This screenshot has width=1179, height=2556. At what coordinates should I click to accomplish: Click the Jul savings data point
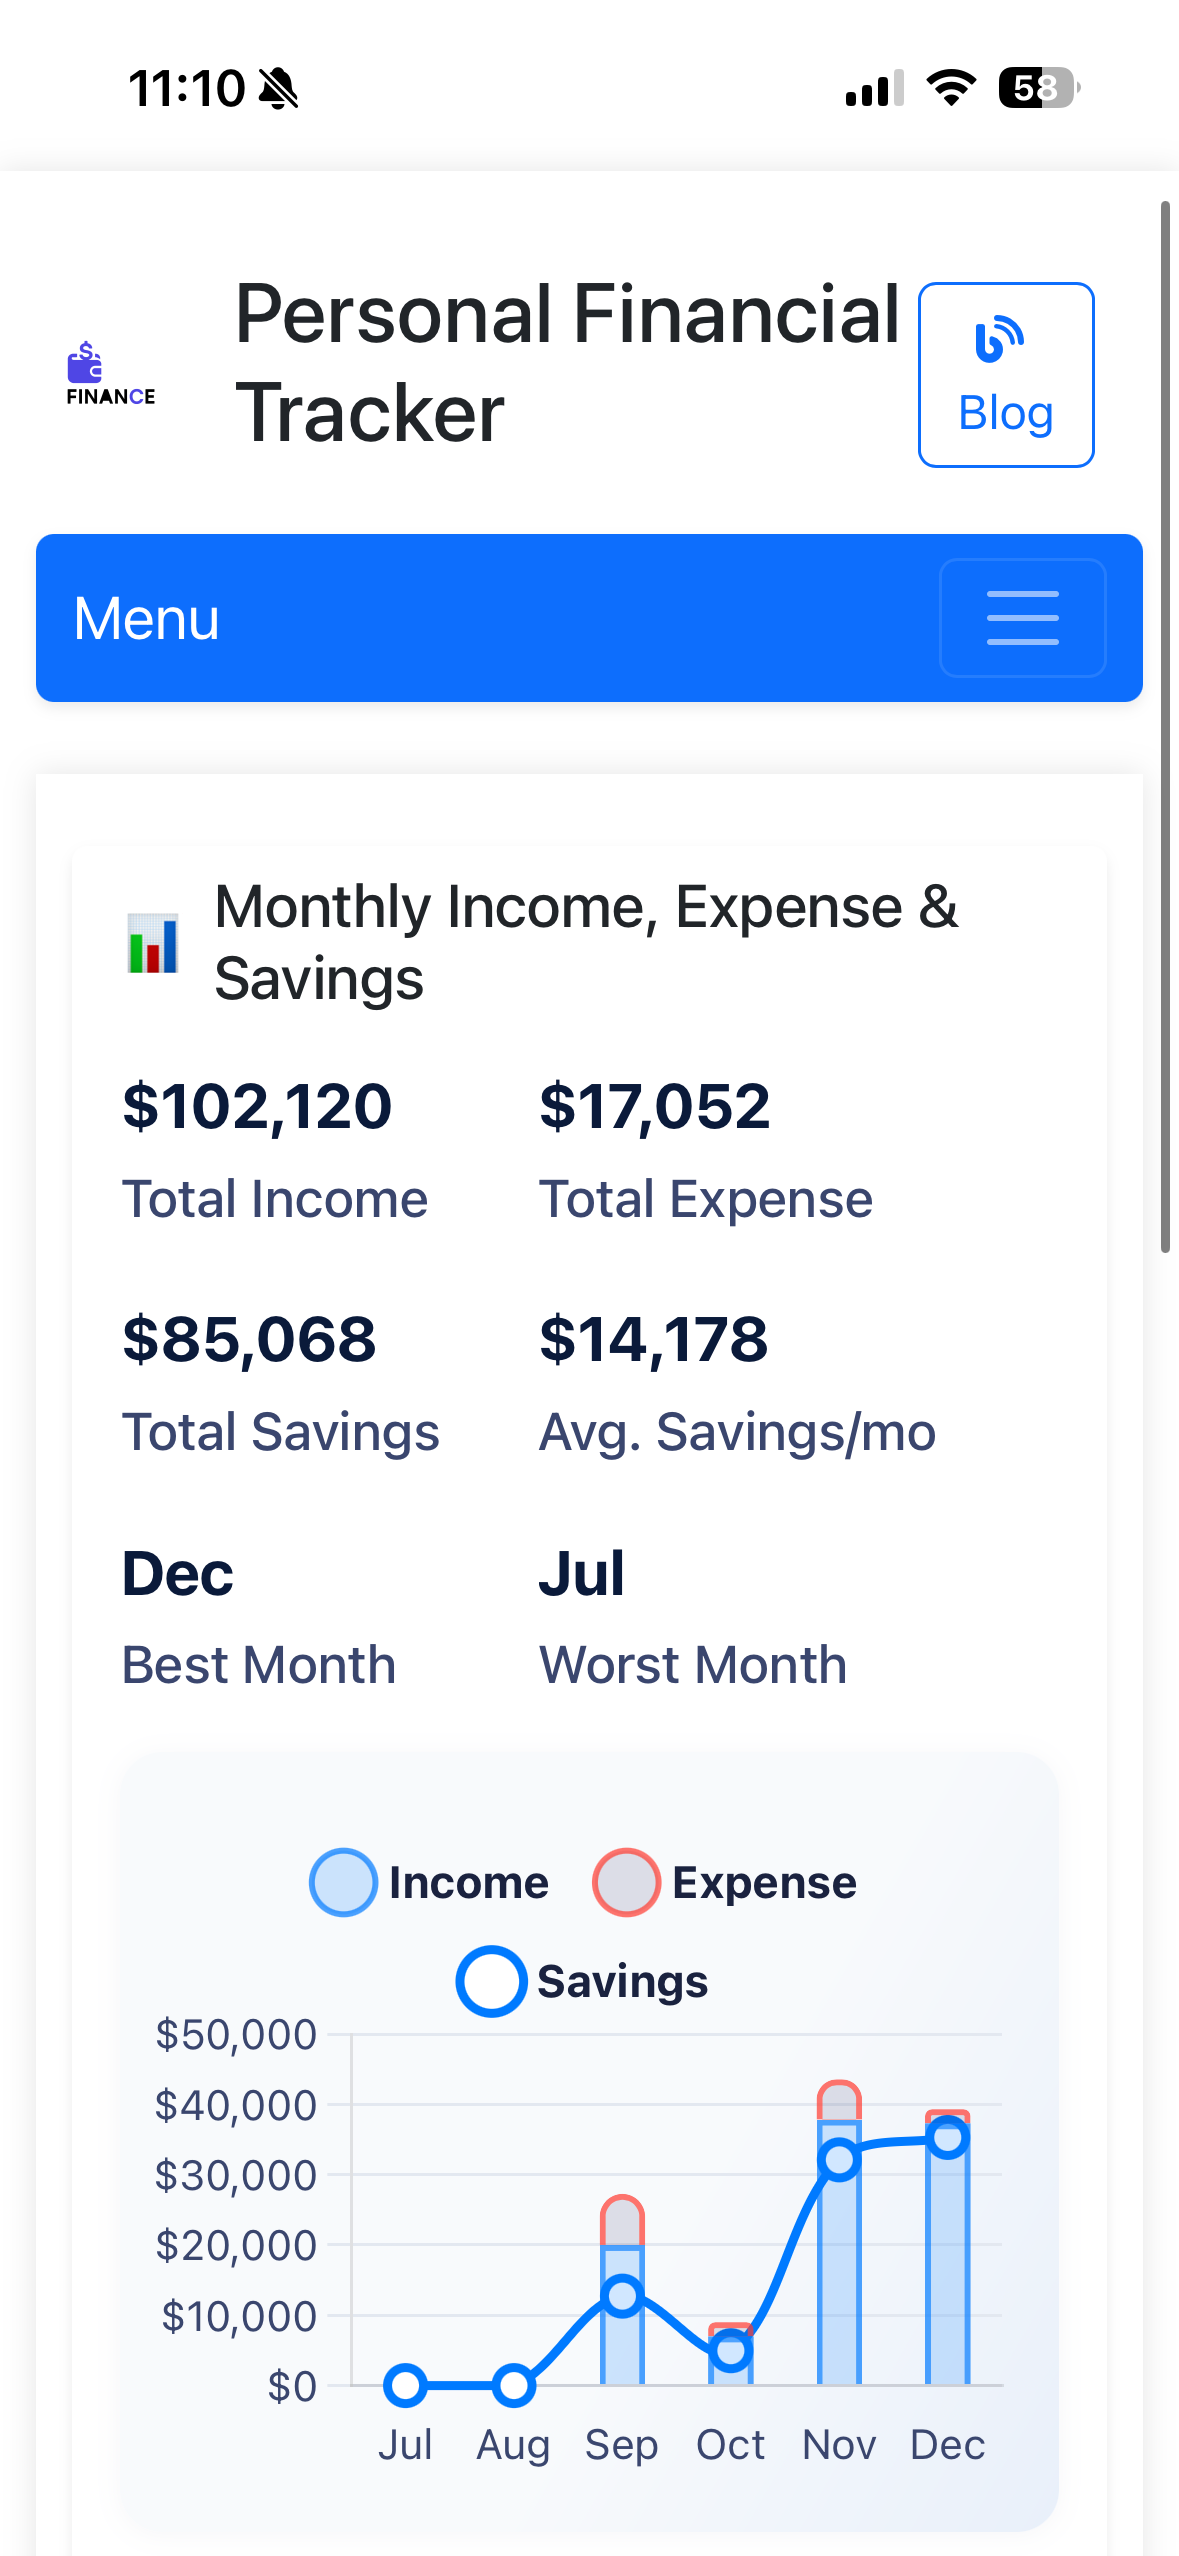pyautogui.click(x=405, y=2385)
